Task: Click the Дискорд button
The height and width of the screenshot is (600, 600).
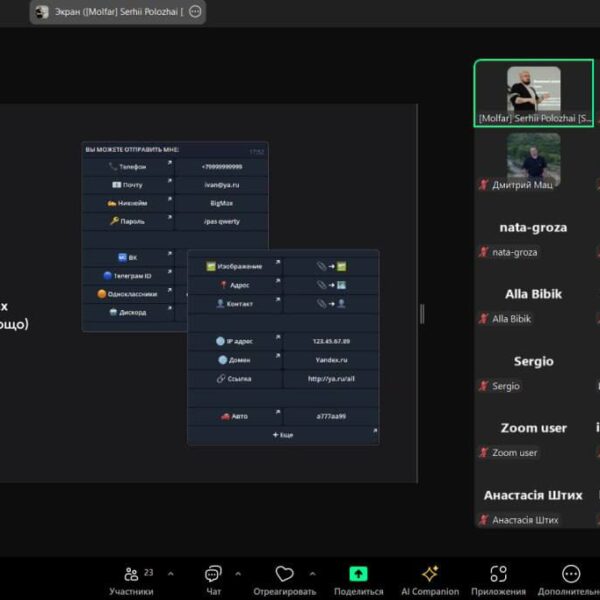Action: (x=128, y=312)
